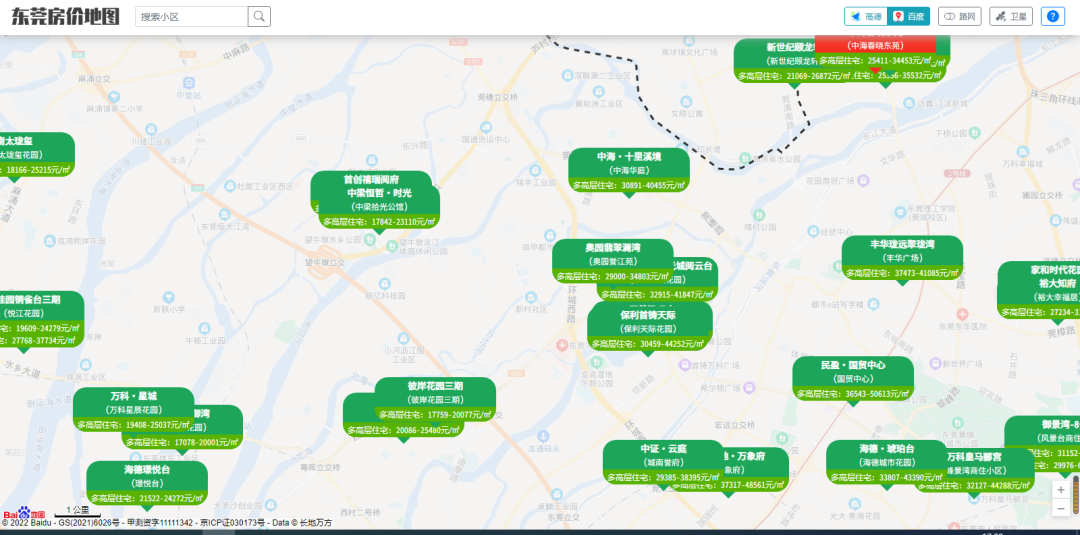Screen dimensions: 1080x535
Task: Select the 彼岸花园三期 marker
Action: click(435, 399)
